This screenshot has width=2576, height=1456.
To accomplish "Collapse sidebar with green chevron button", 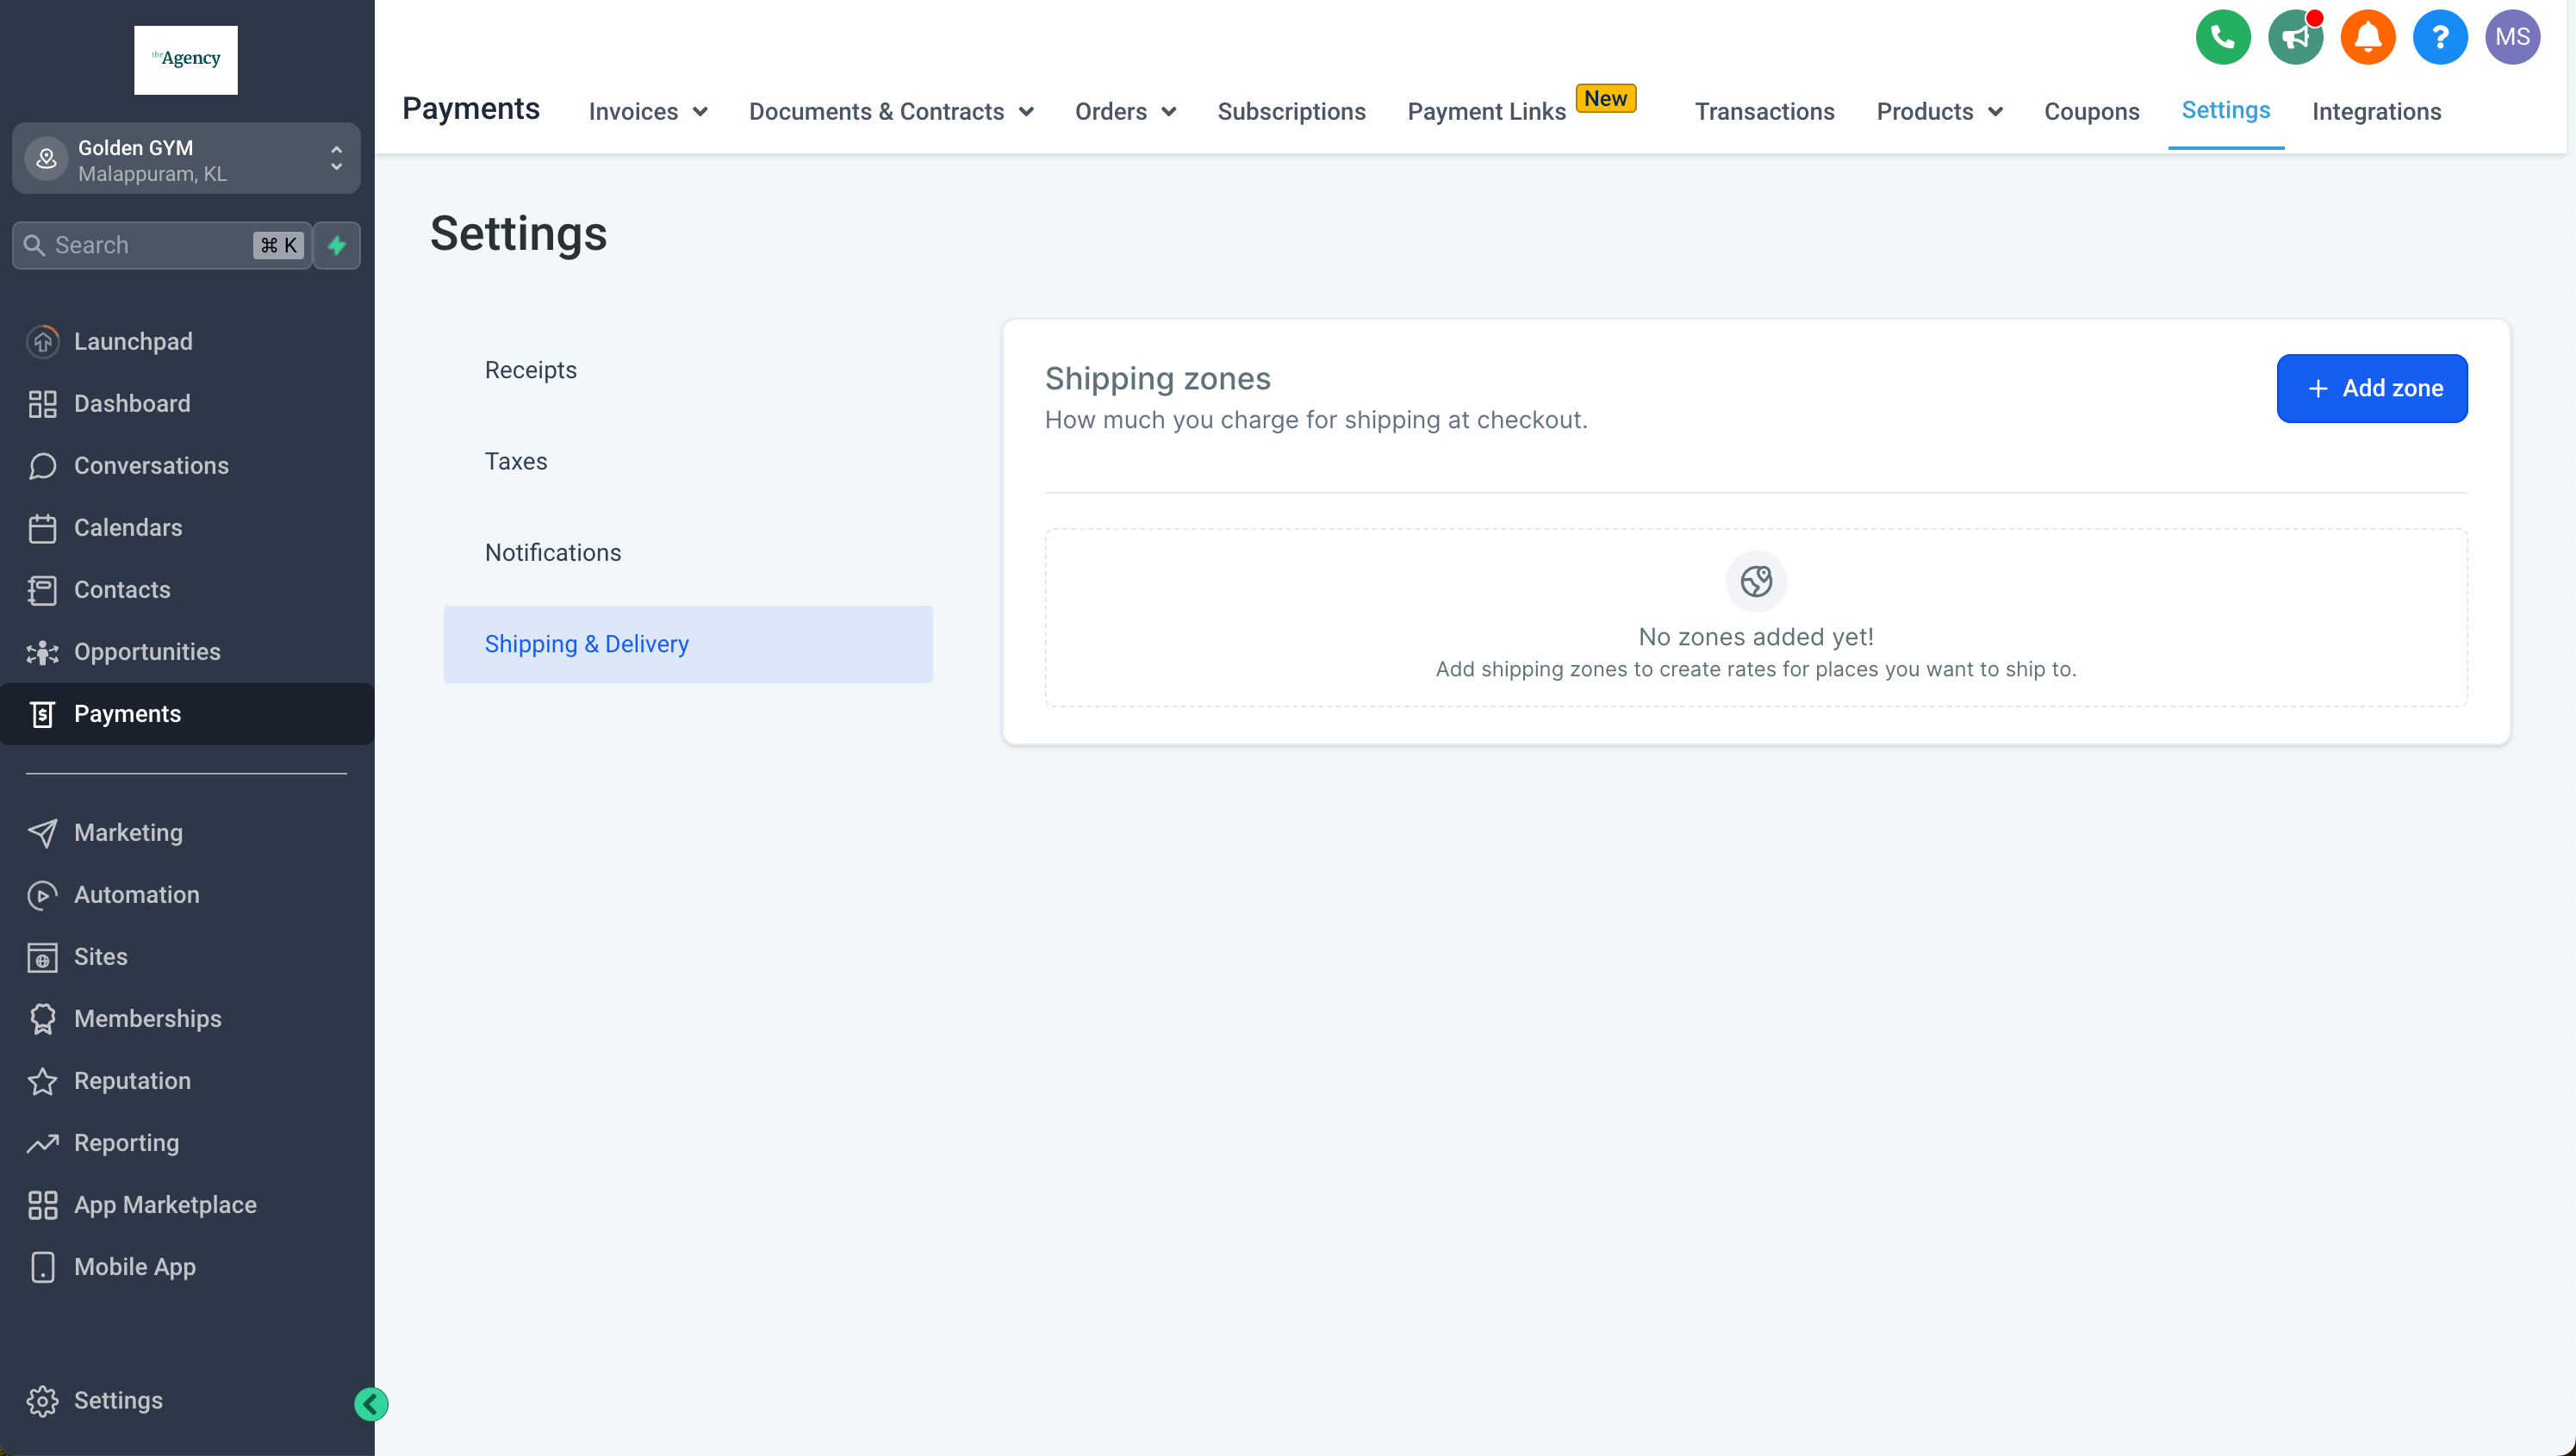I will (371, 1404).
